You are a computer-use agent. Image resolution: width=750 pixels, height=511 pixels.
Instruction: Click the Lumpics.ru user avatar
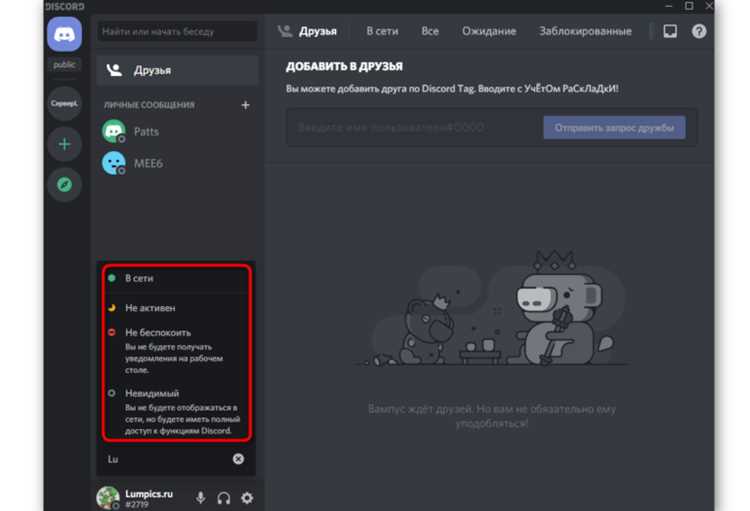108,498
